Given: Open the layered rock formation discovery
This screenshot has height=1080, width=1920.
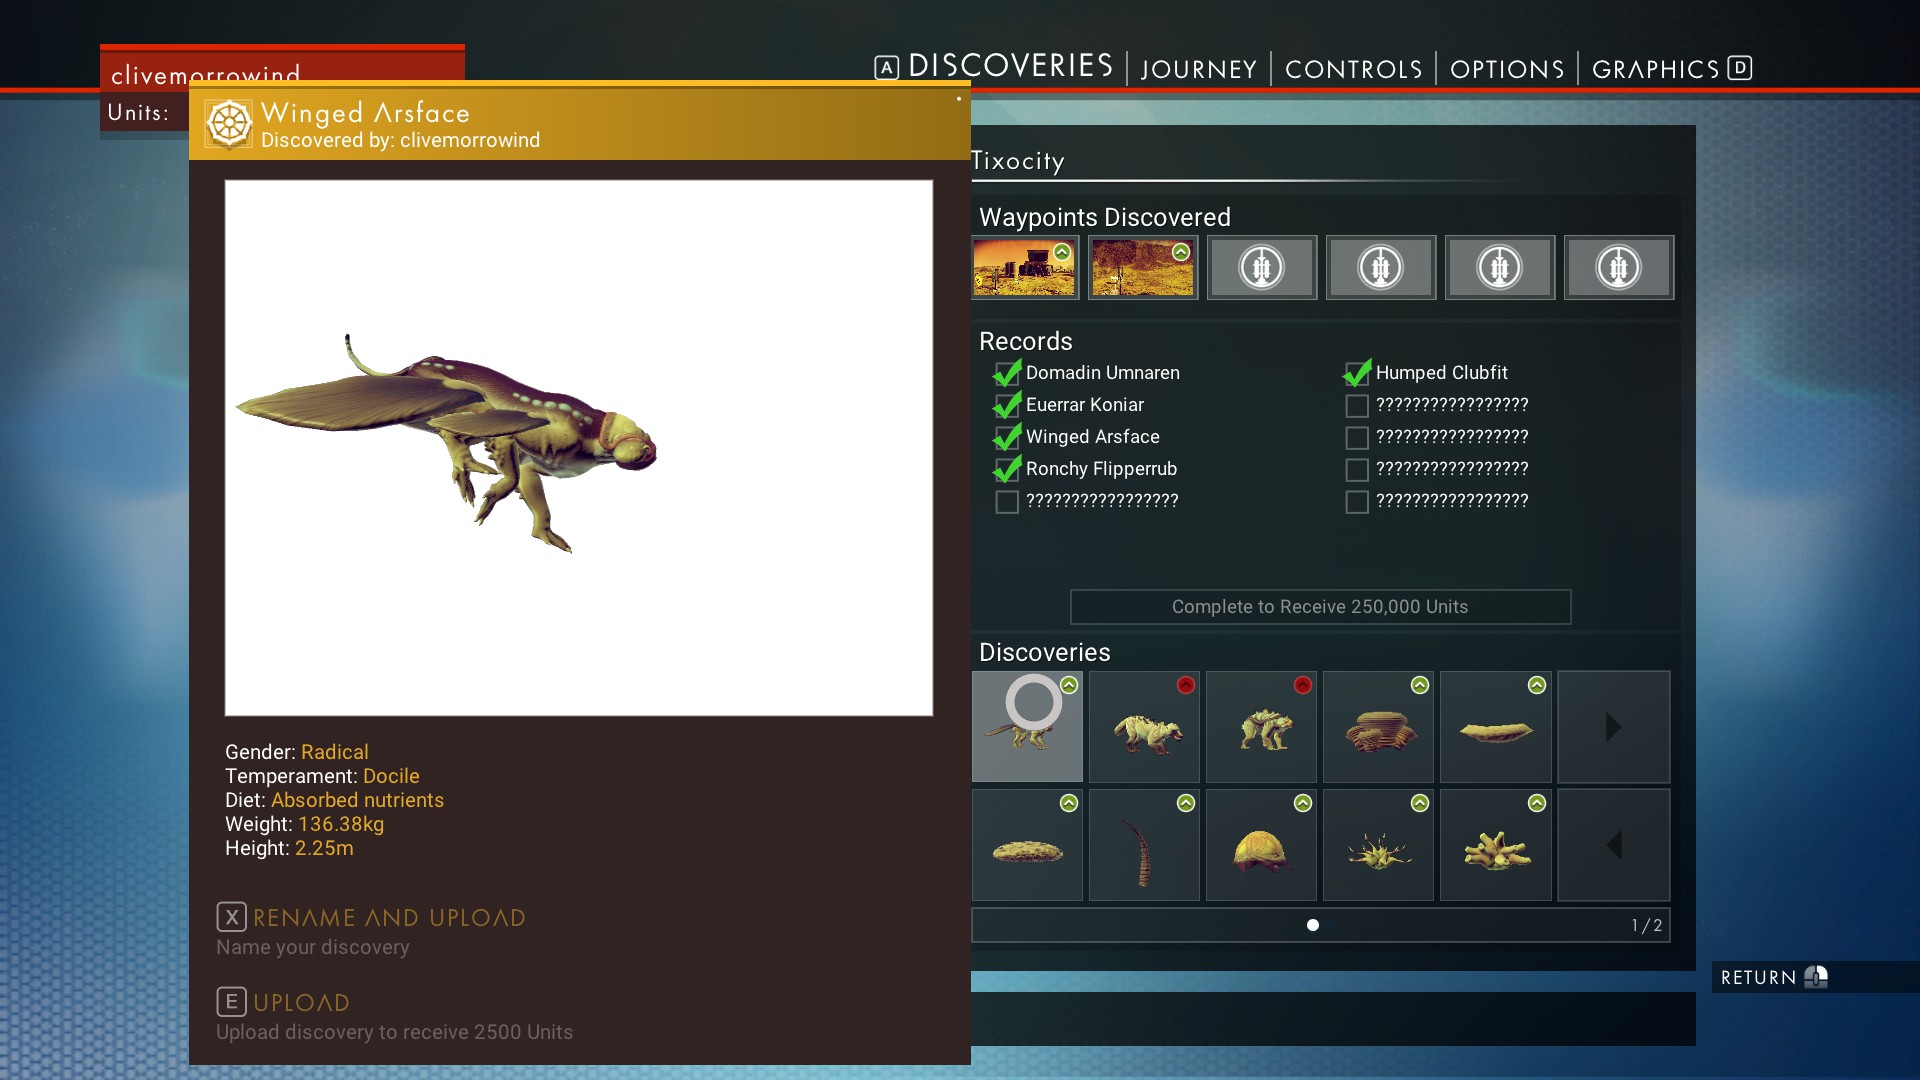Looking at the screenshot, I should coord(1378,728).
